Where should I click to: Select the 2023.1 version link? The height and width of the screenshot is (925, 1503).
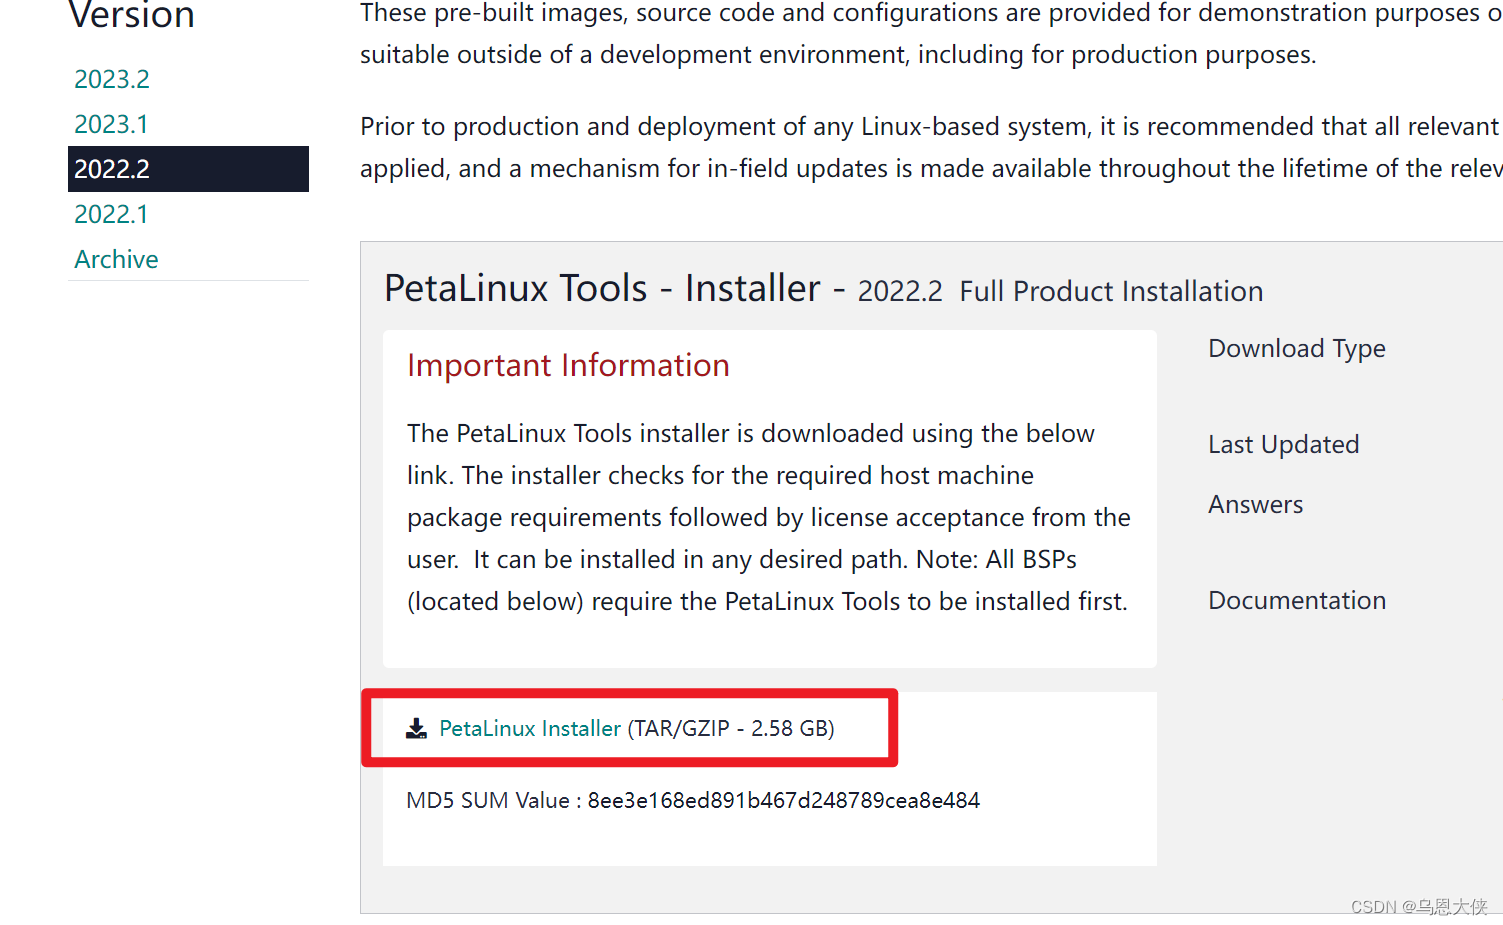[111, 123]
